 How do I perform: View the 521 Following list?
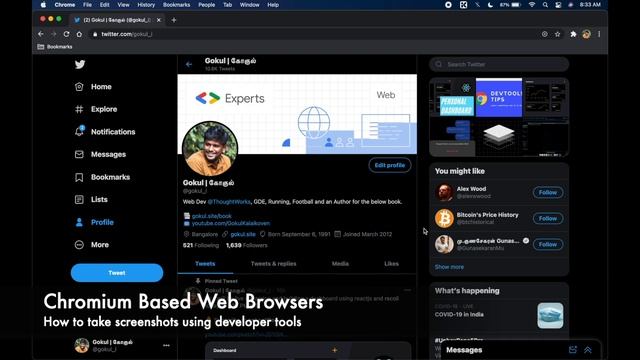tap(201, 245)
